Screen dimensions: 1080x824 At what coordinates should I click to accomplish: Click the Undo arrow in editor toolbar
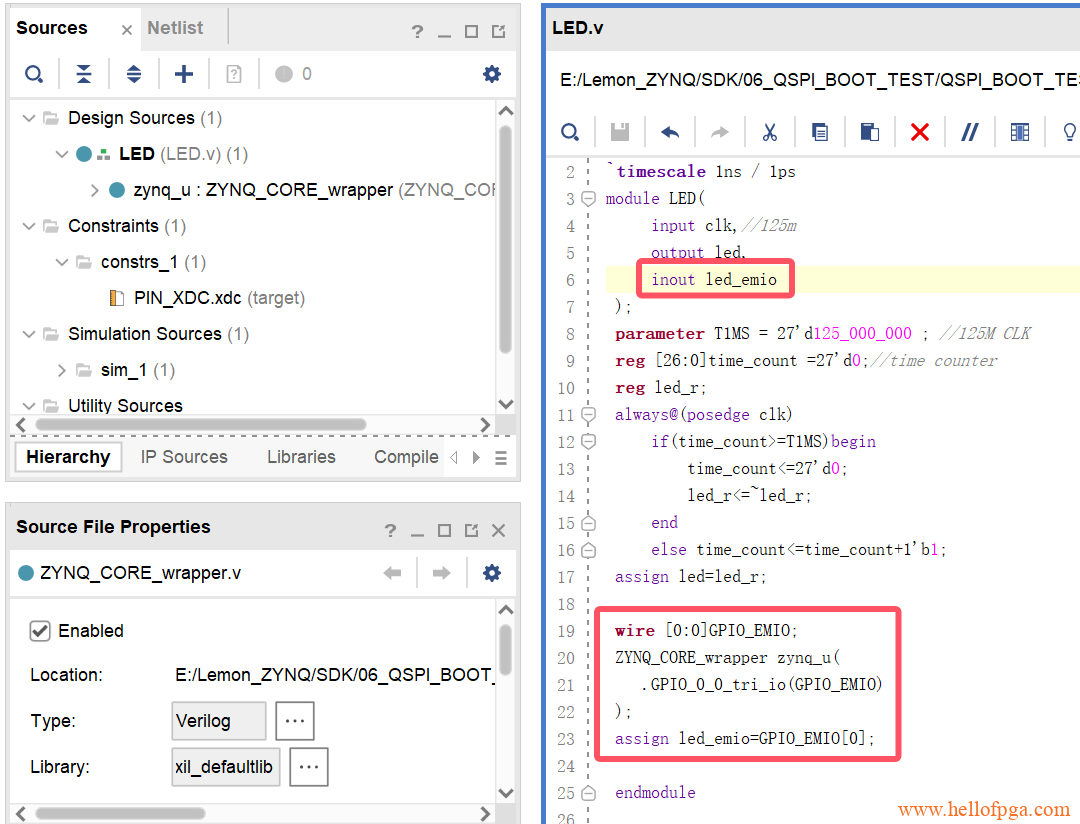(x=670, y=132)
